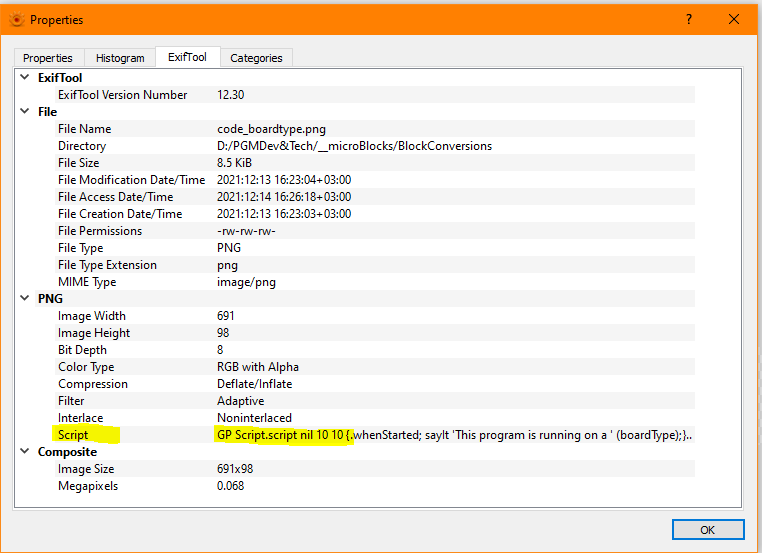This screenshot has height=553, width=762.
Task: Switch to the Properties tab
Action: click(x=48, y=58)
